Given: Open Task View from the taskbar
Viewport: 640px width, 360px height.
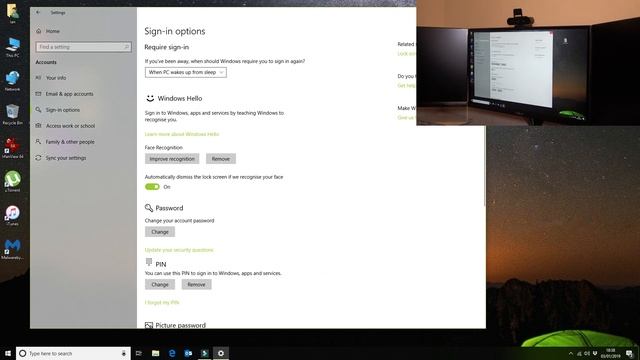Looking at the screenshot, I should [x=139, y=353].
